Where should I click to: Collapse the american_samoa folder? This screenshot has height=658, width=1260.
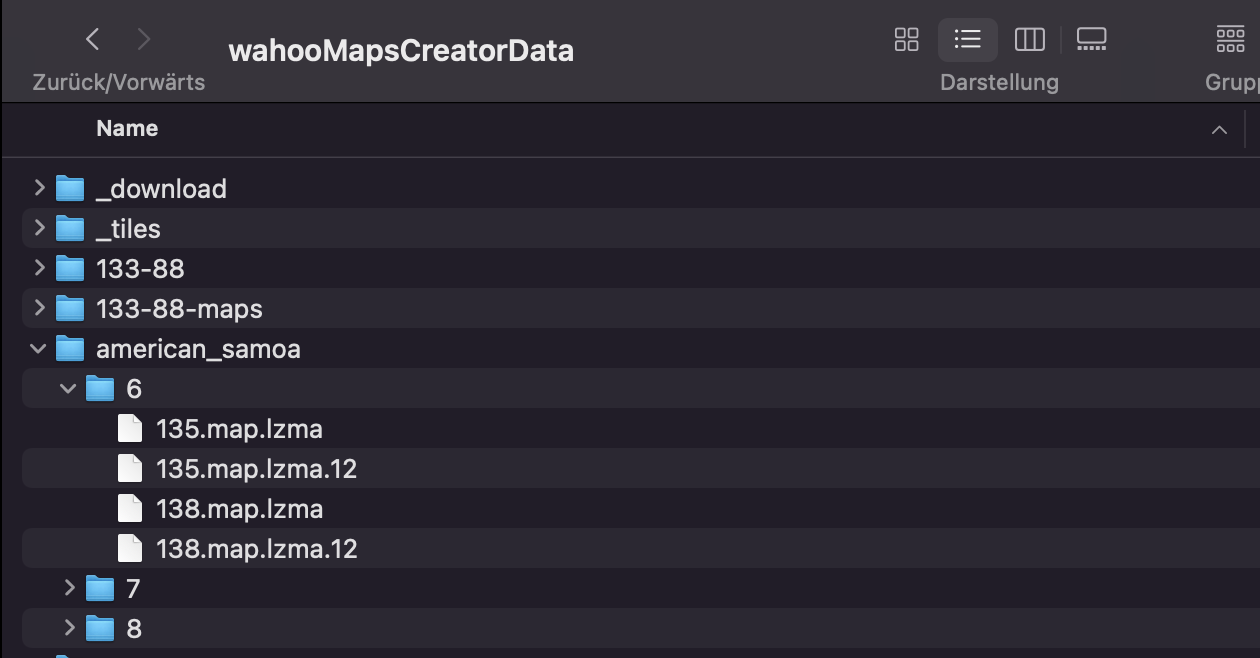point(39,348)
